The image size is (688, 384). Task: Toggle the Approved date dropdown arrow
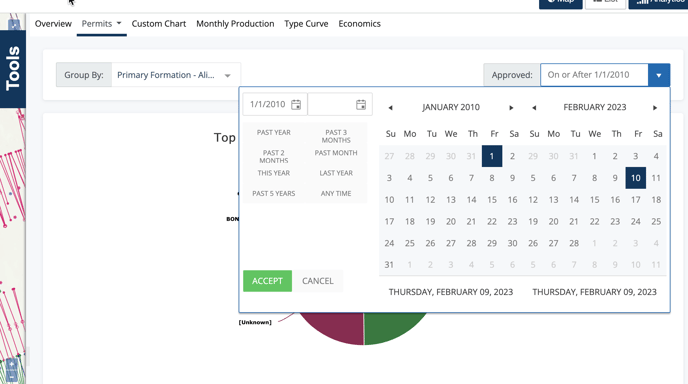(x=659, y=75)
